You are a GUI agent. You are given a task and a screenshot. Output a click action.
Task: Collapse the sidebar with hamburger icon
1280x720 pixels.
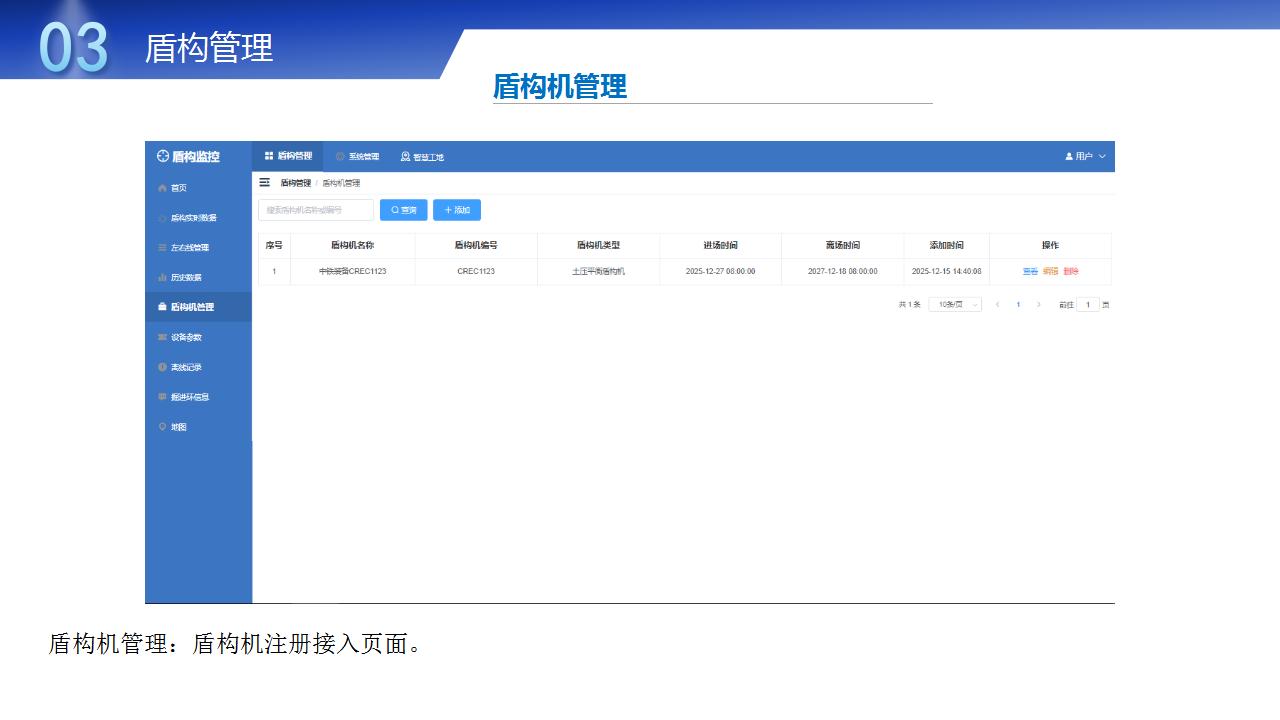coord(265,183)
